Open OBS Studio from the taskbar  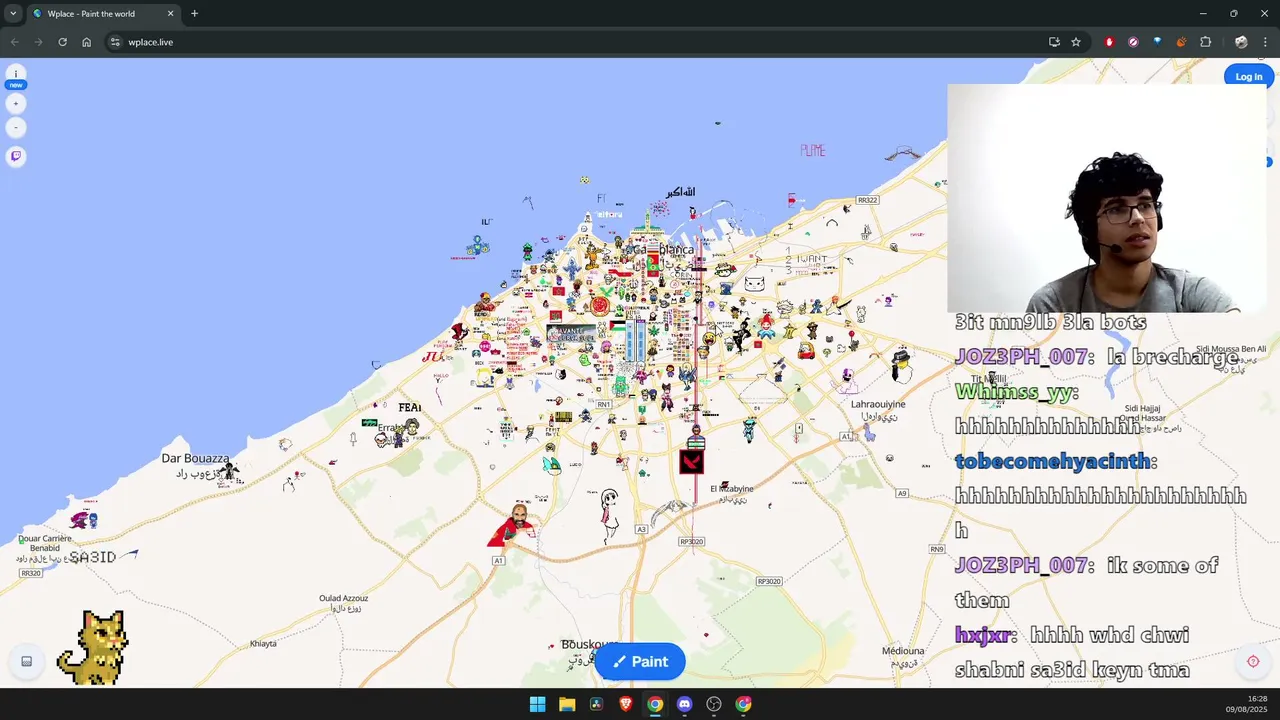[714, 704]
